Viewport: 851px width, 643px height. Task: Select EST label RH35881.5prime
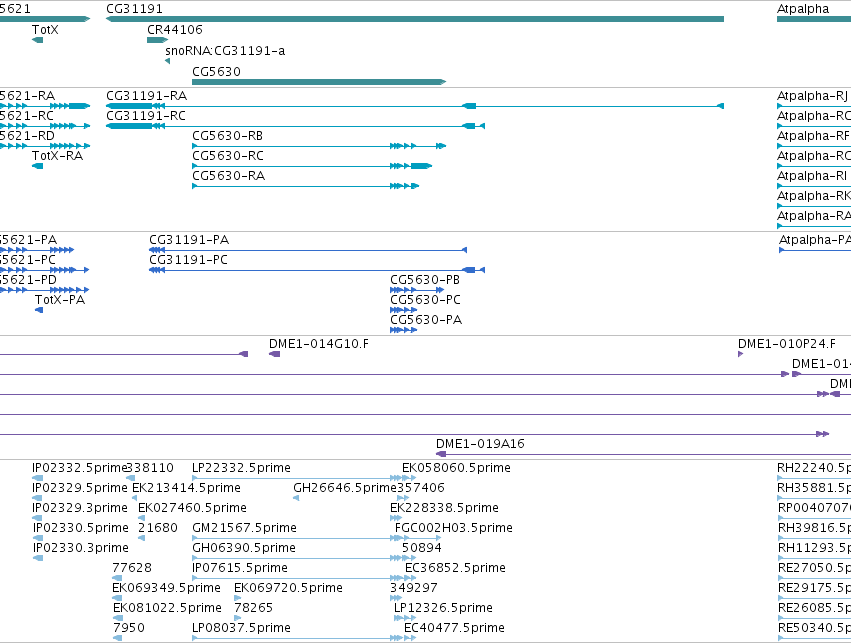[814, 488]
